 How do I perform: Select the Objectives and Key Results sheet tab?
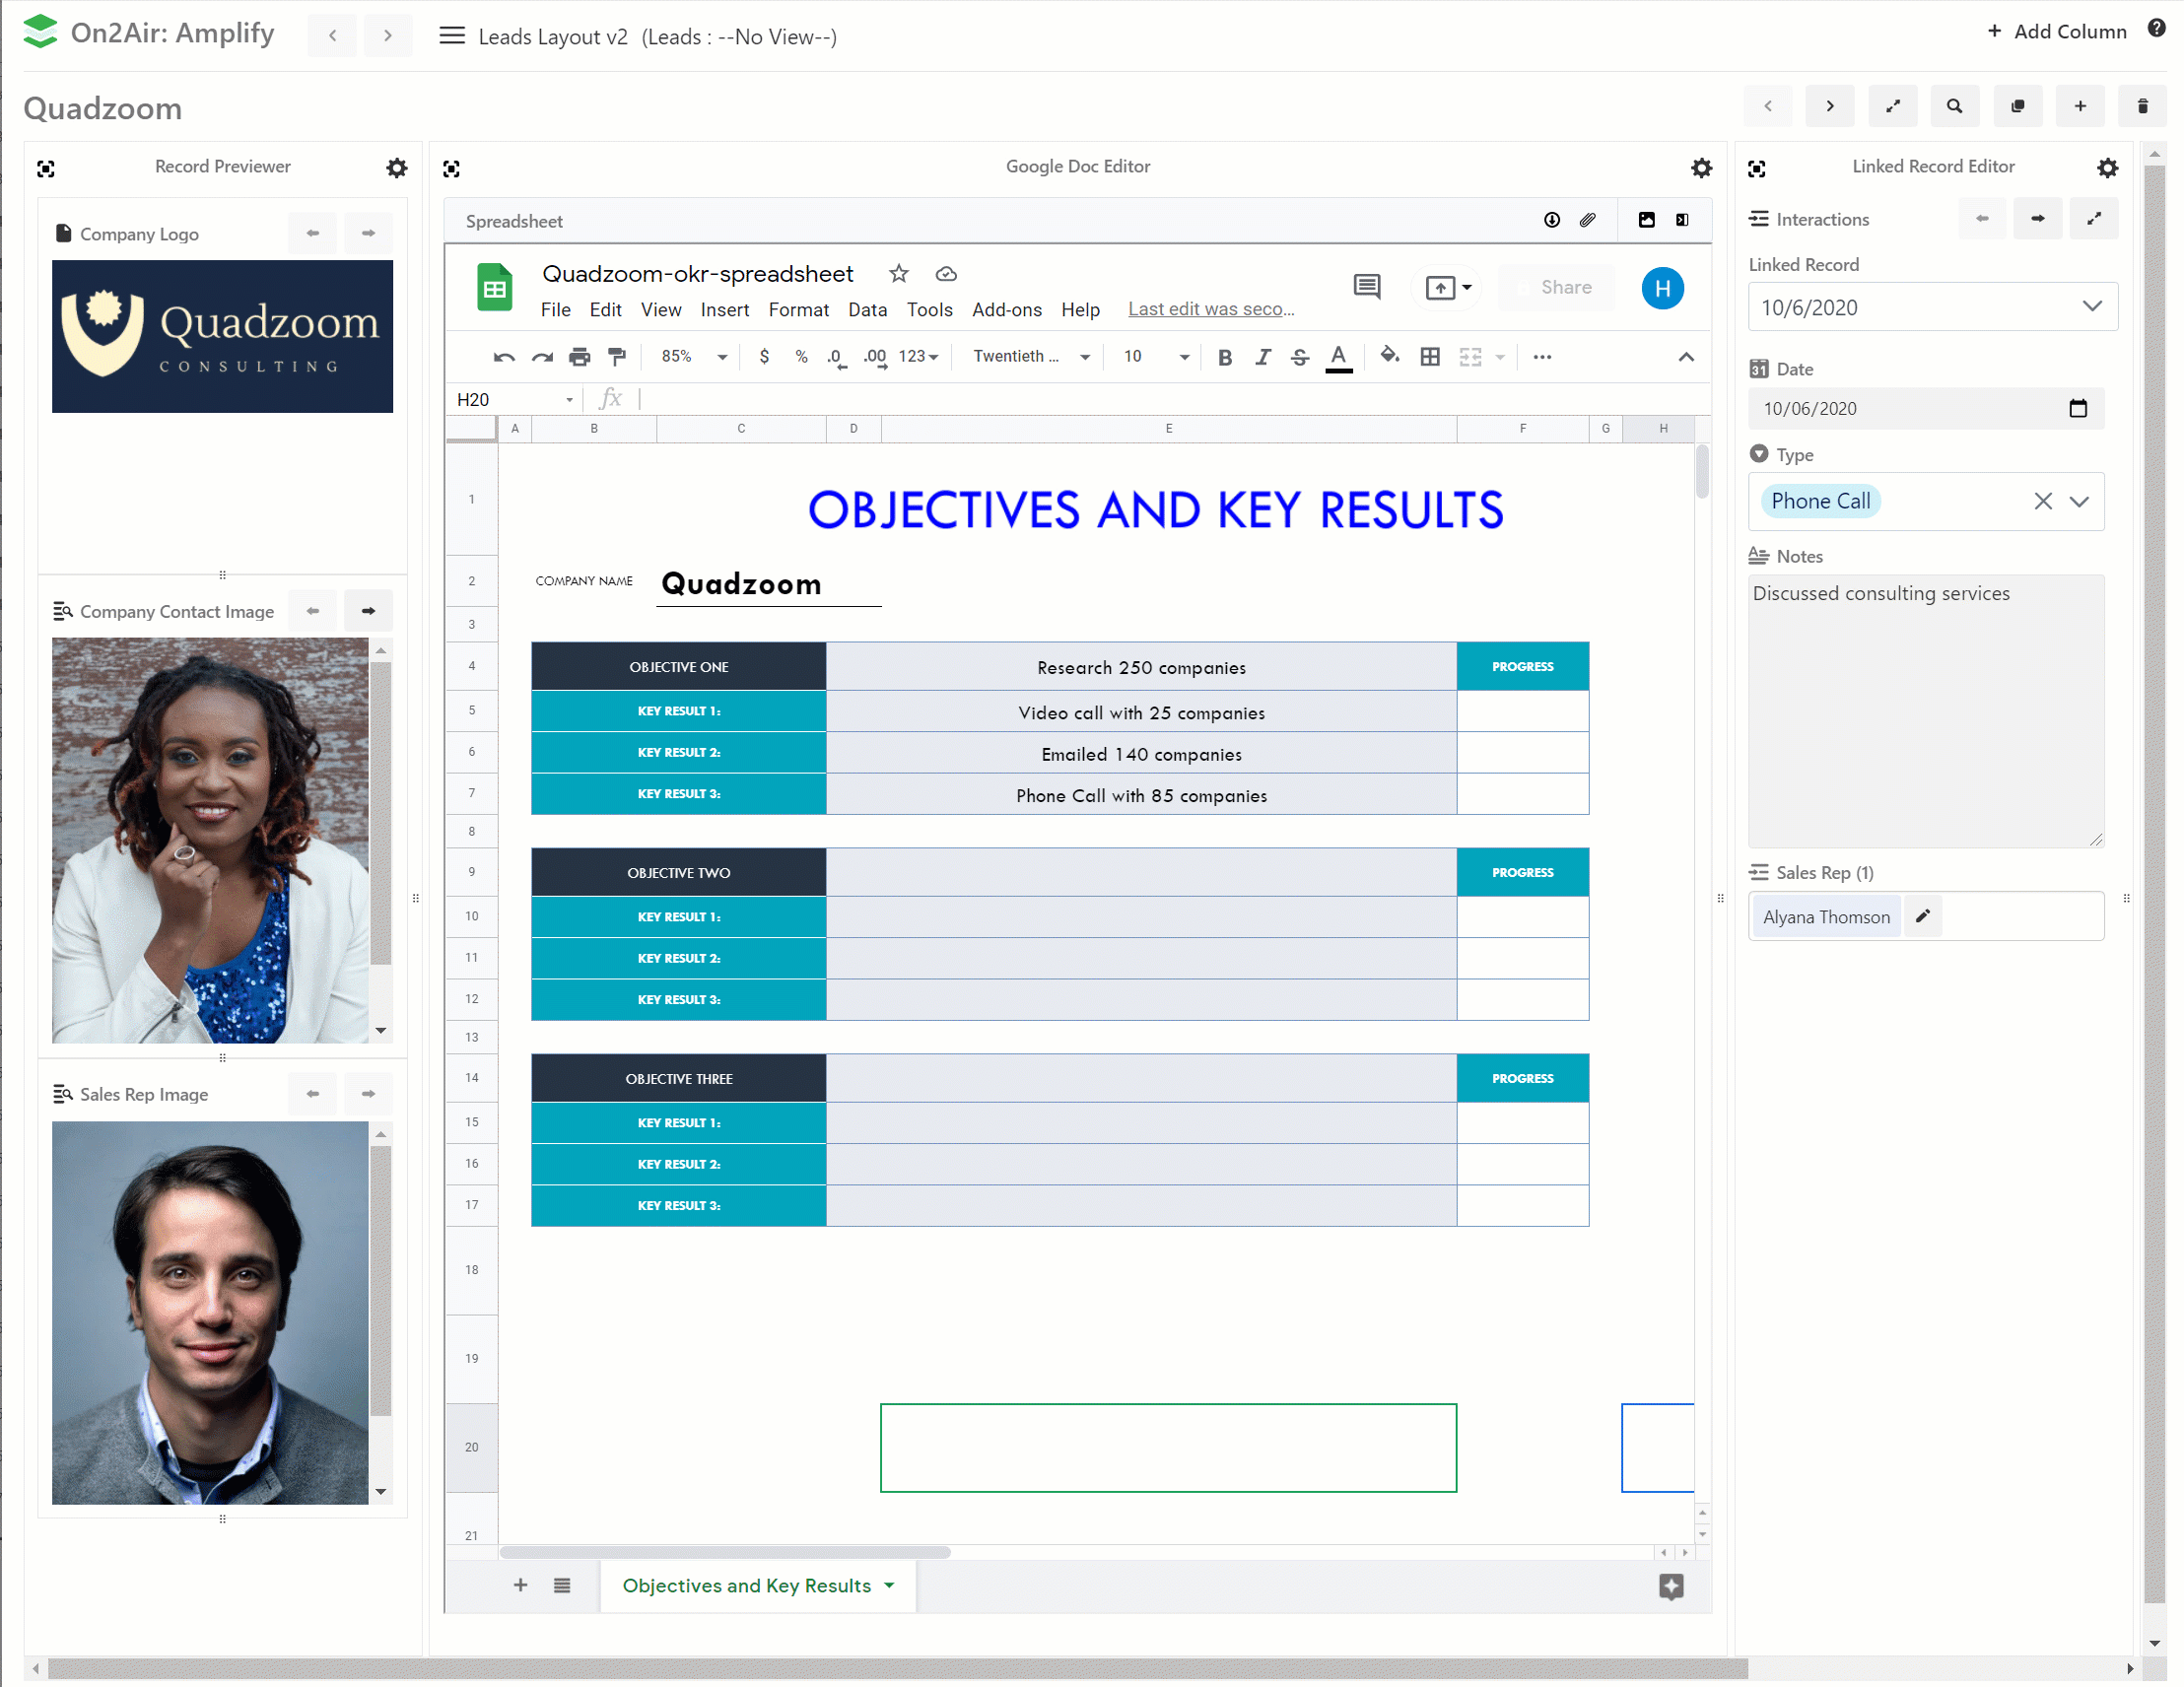click(x=746, y=1586)
